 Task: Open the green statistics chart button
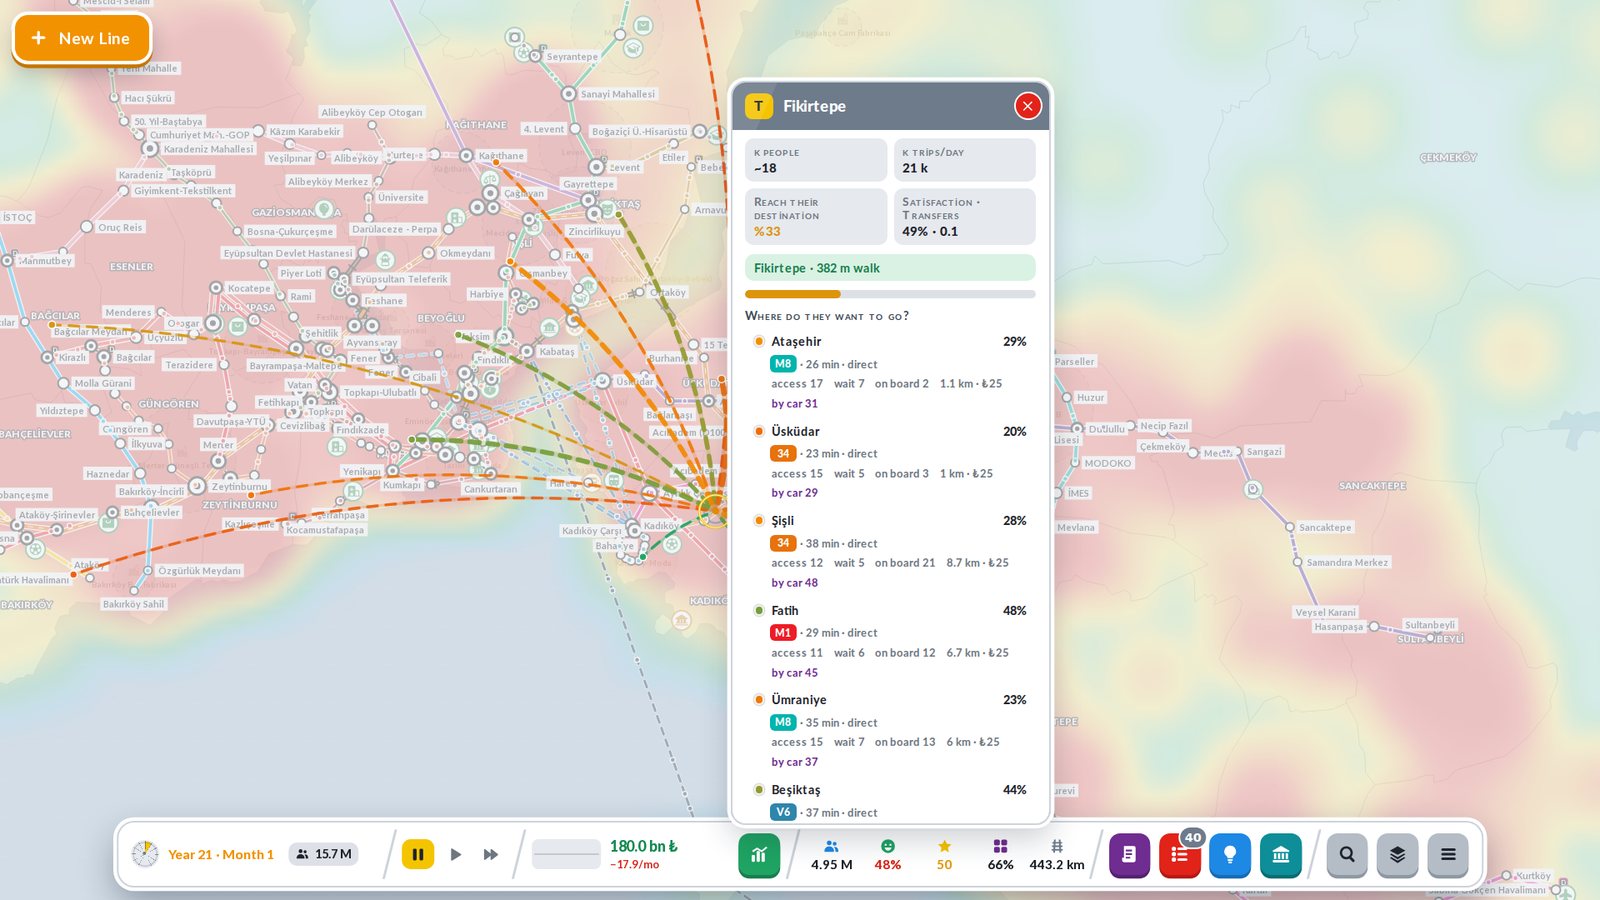pyautogui.click(x=759, y=855)
